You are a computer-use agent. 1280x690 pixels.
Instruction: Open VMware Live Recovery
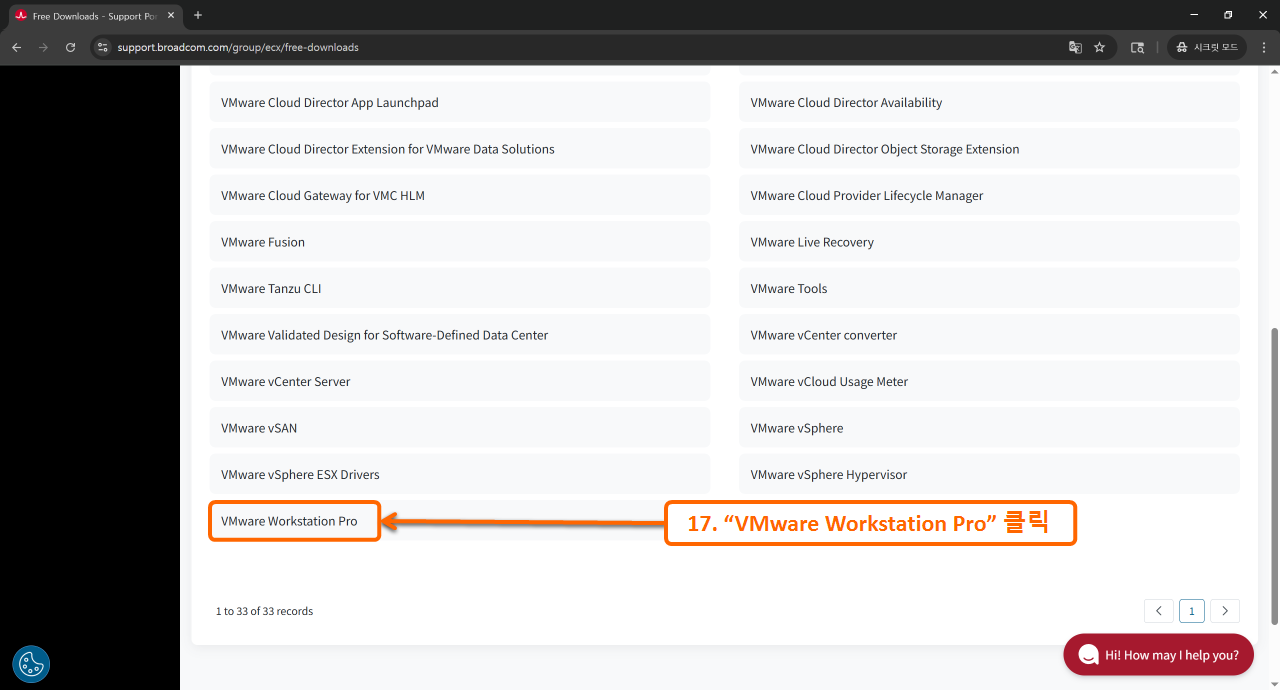[989, 242]
